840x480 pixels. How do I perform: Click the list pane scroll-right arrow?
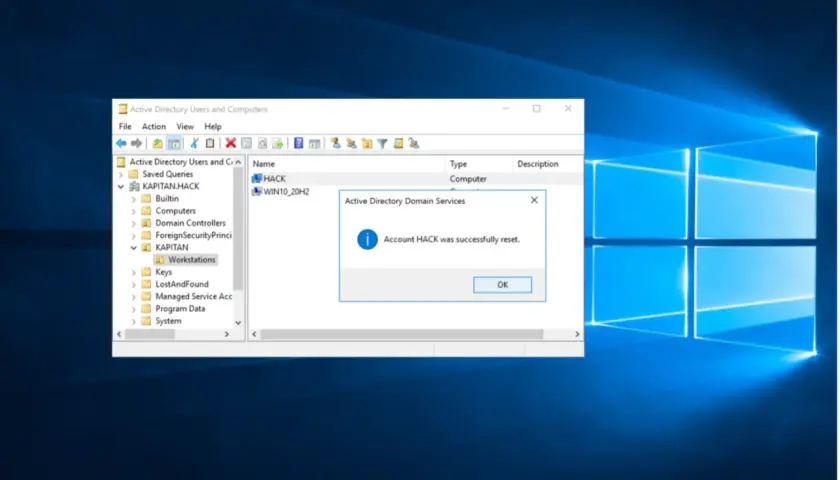tap(577, 334)
